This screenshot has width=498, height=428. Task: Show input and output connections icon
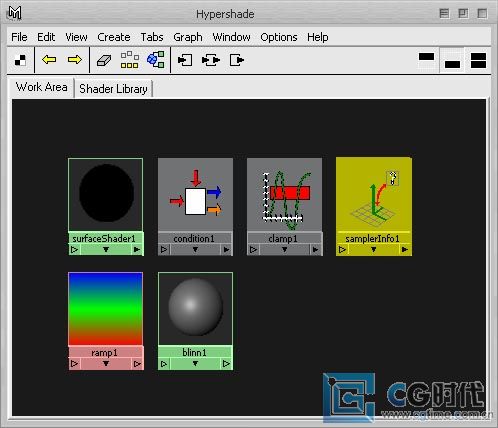[211, 60]
